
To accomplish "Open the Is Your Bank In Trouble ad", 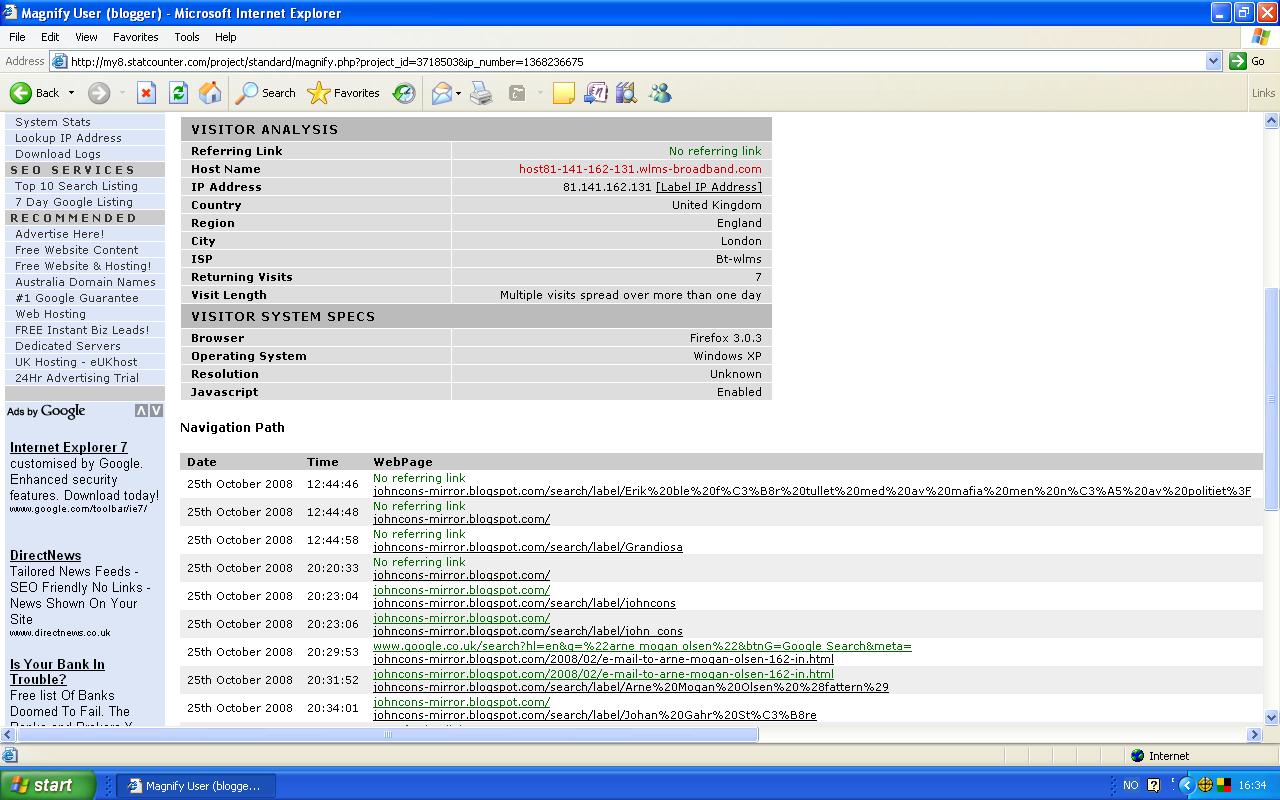I will tap(57, 672).
